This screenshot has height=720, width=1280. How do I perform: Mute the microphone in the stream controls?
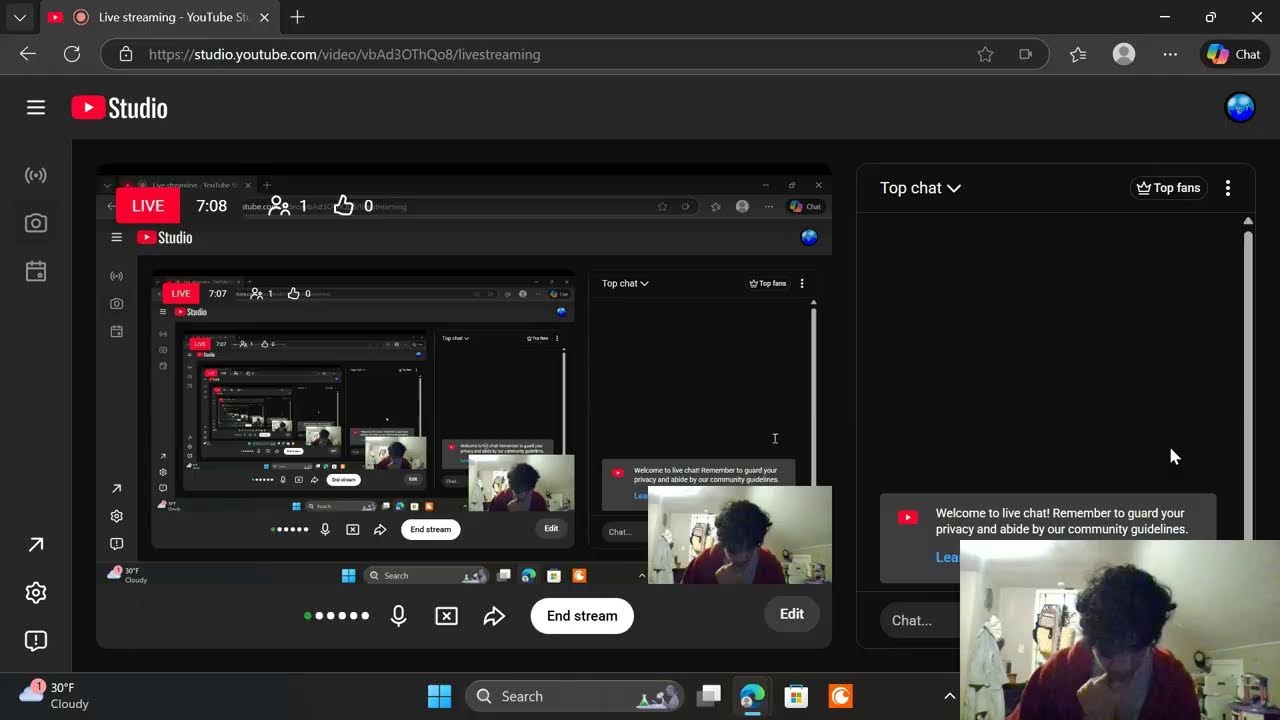pos(399,616)
